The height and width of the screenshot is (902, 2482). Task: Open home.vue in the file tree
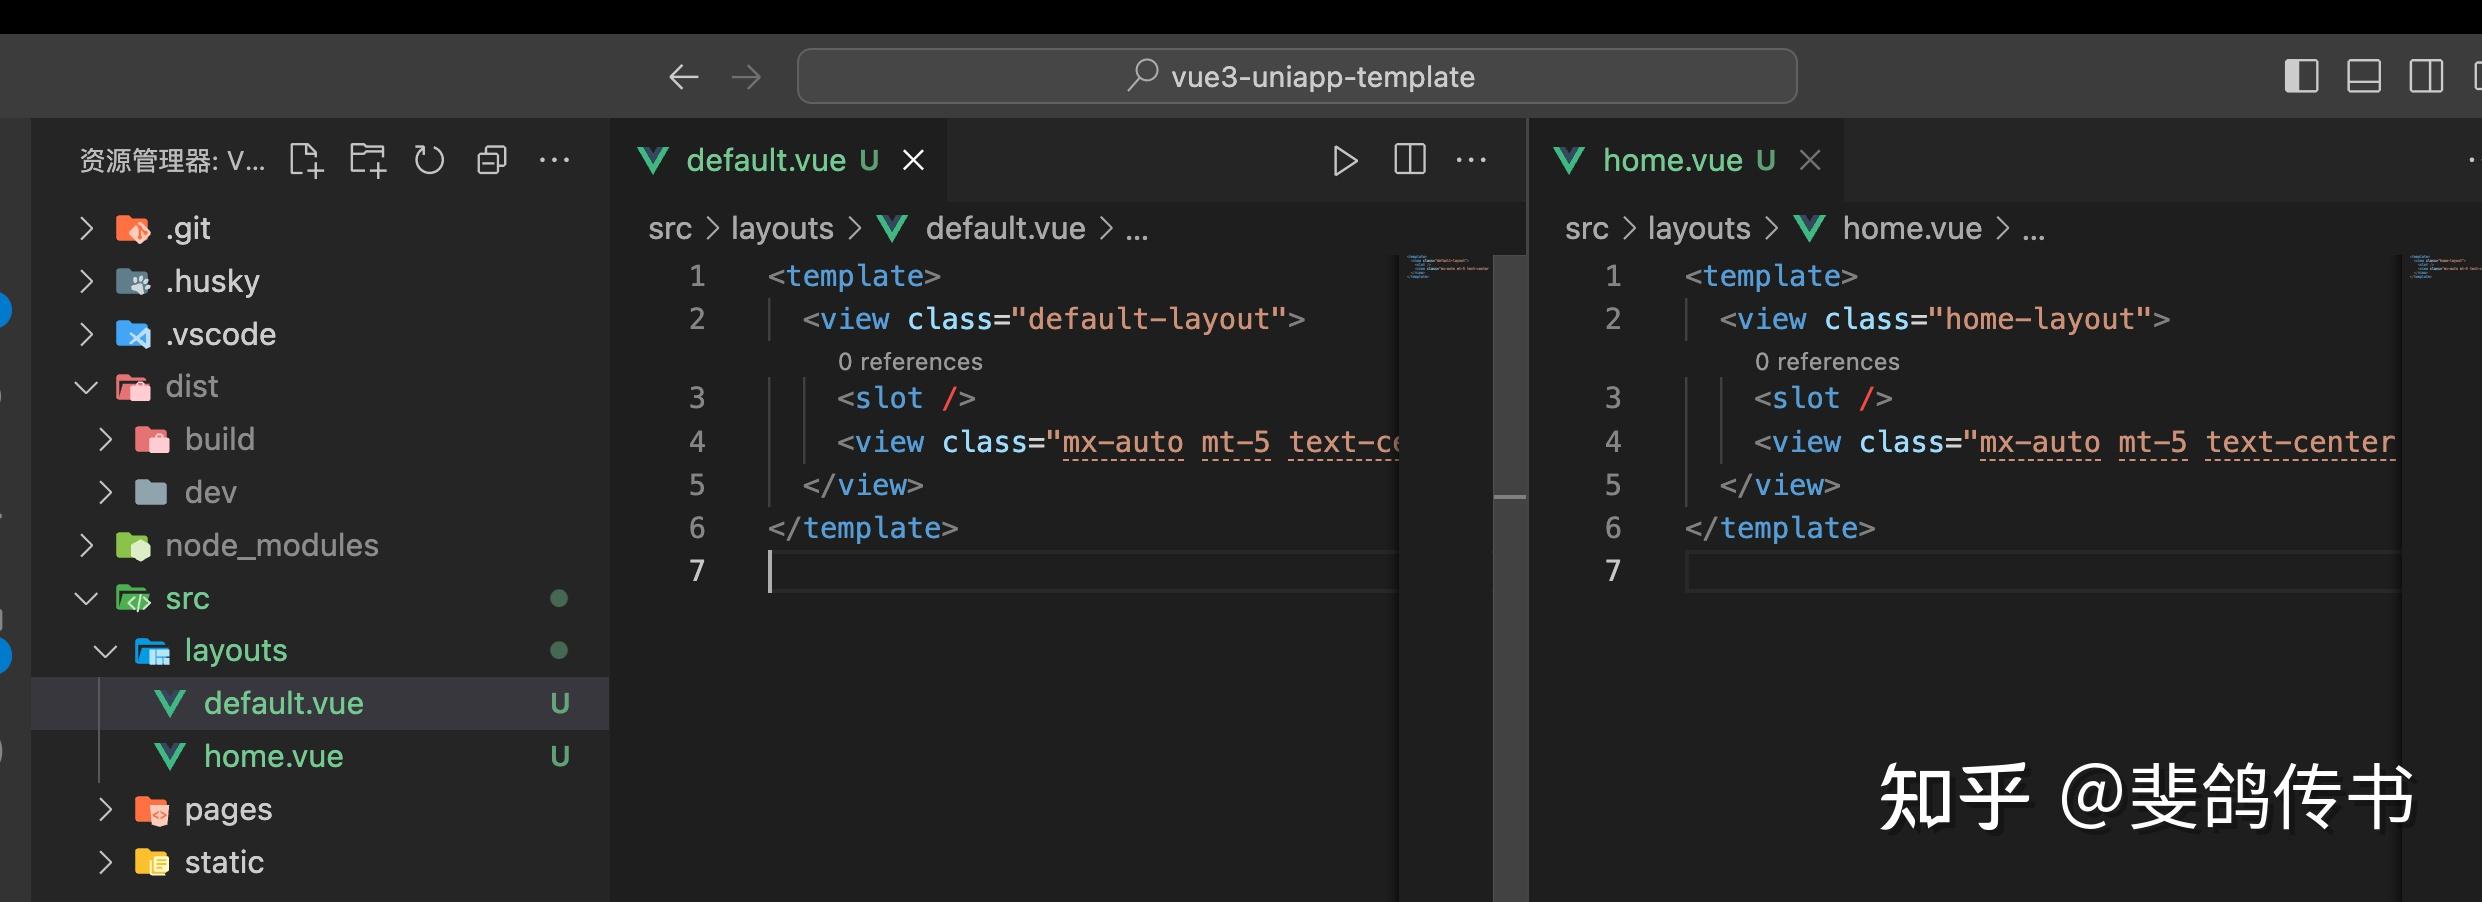(273, 756)
